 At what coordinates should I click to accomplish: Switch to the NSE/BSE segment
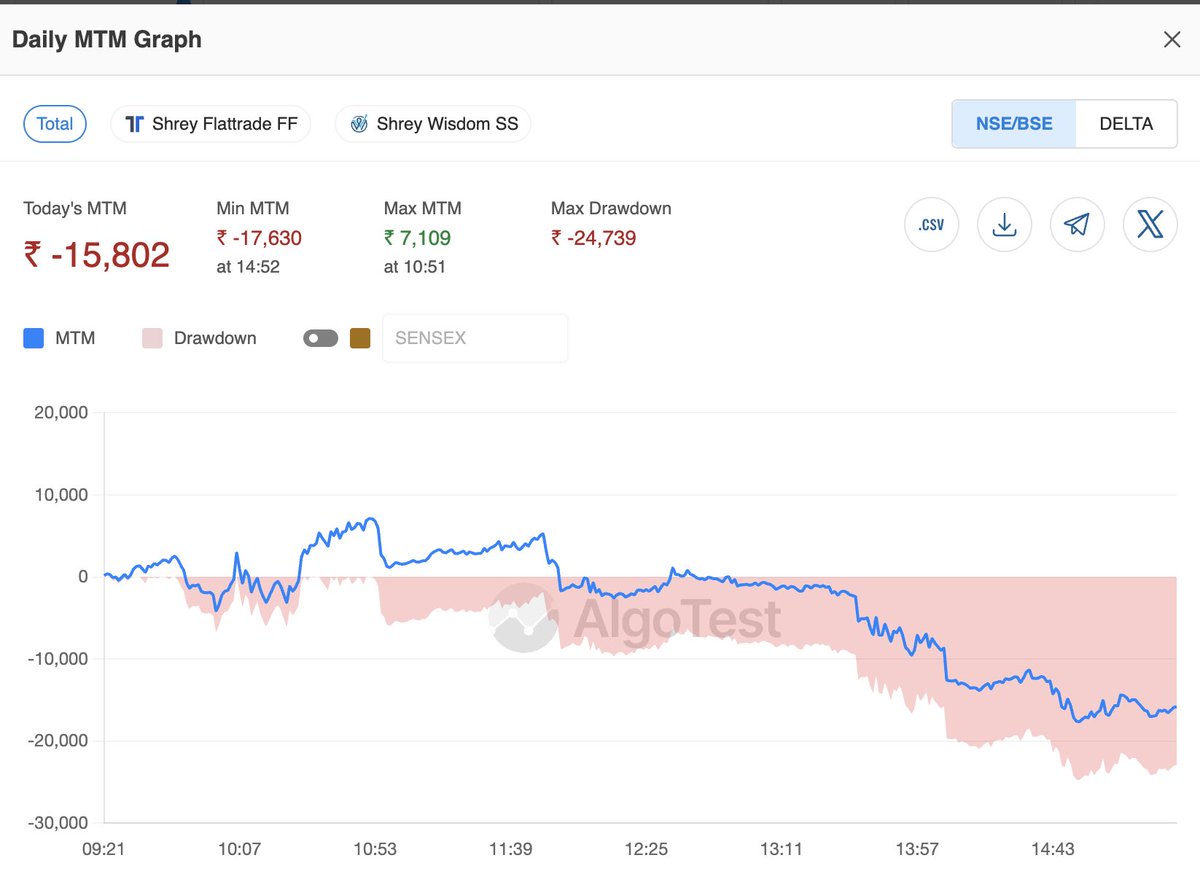coord(1014,124)
